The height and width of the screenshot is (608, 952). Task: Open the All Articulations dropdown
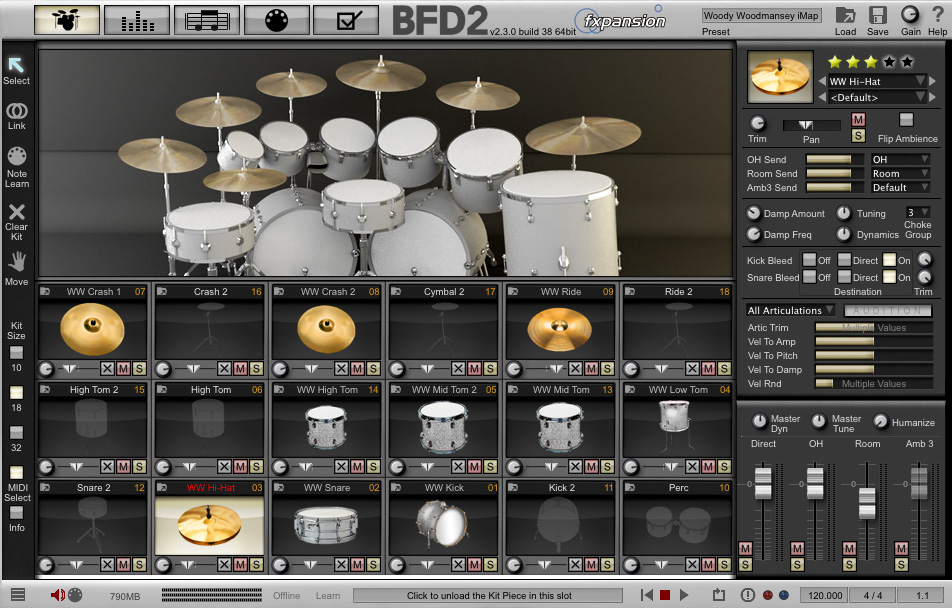(790, 310)
